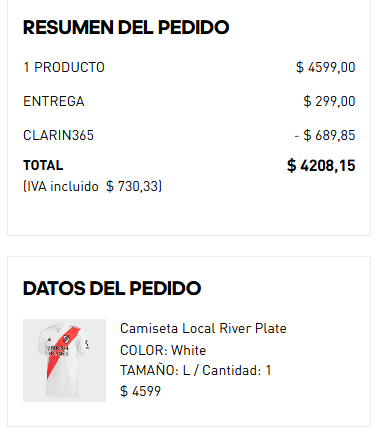Select the COLOR: White text
The height and width of the screenshot is (444, 380).
pyautogui.click(x=163, y=351)
